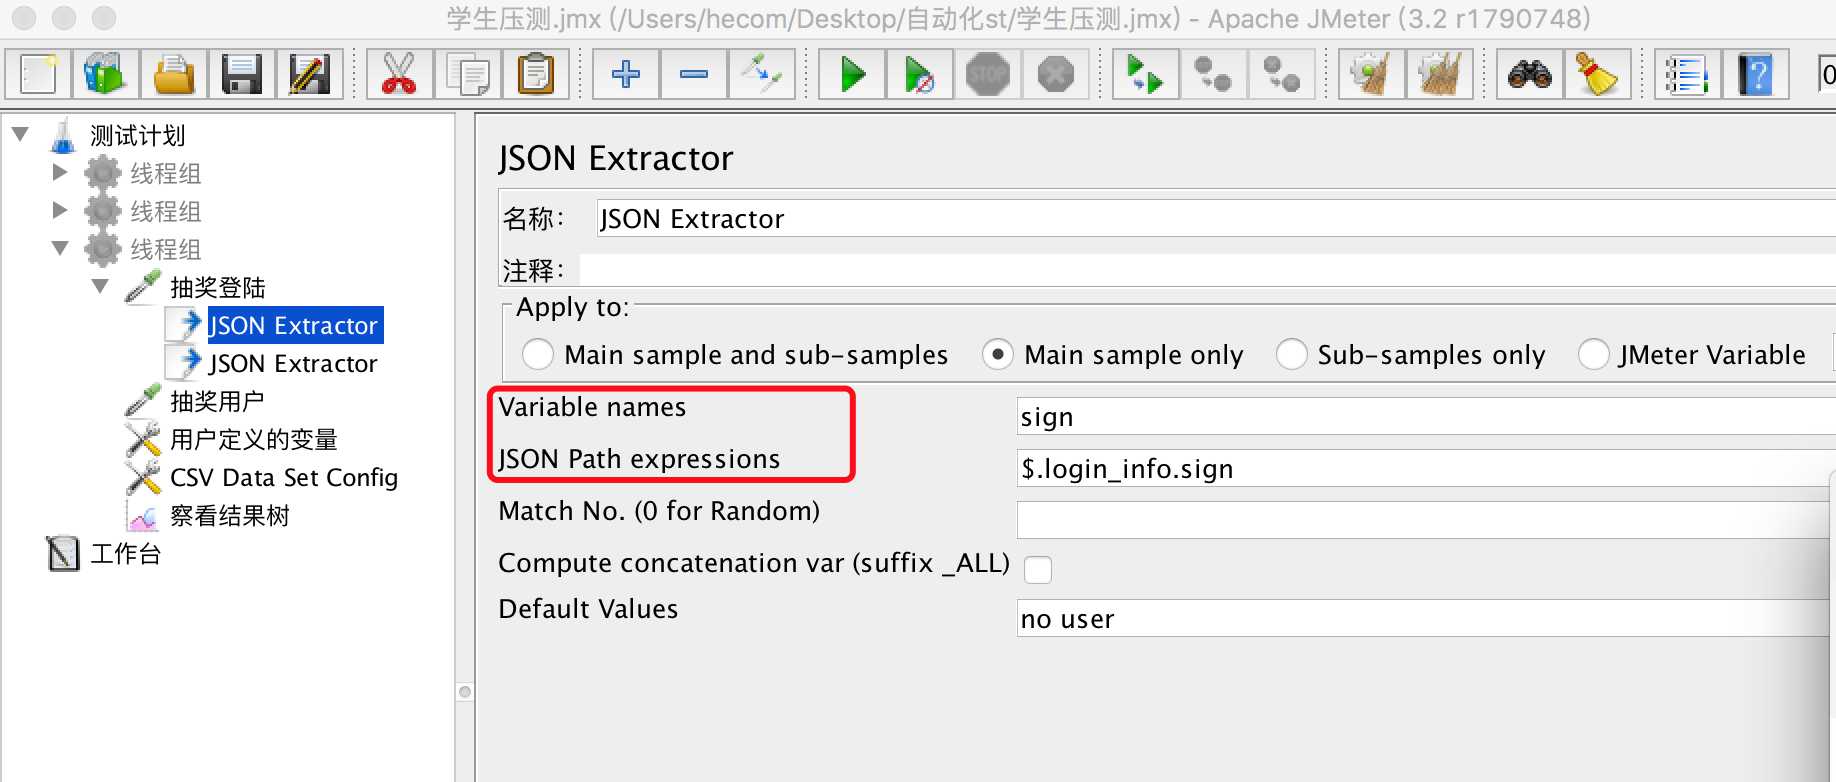Click the Stop test icon
1836x782 pixels.
click(988, 74)
